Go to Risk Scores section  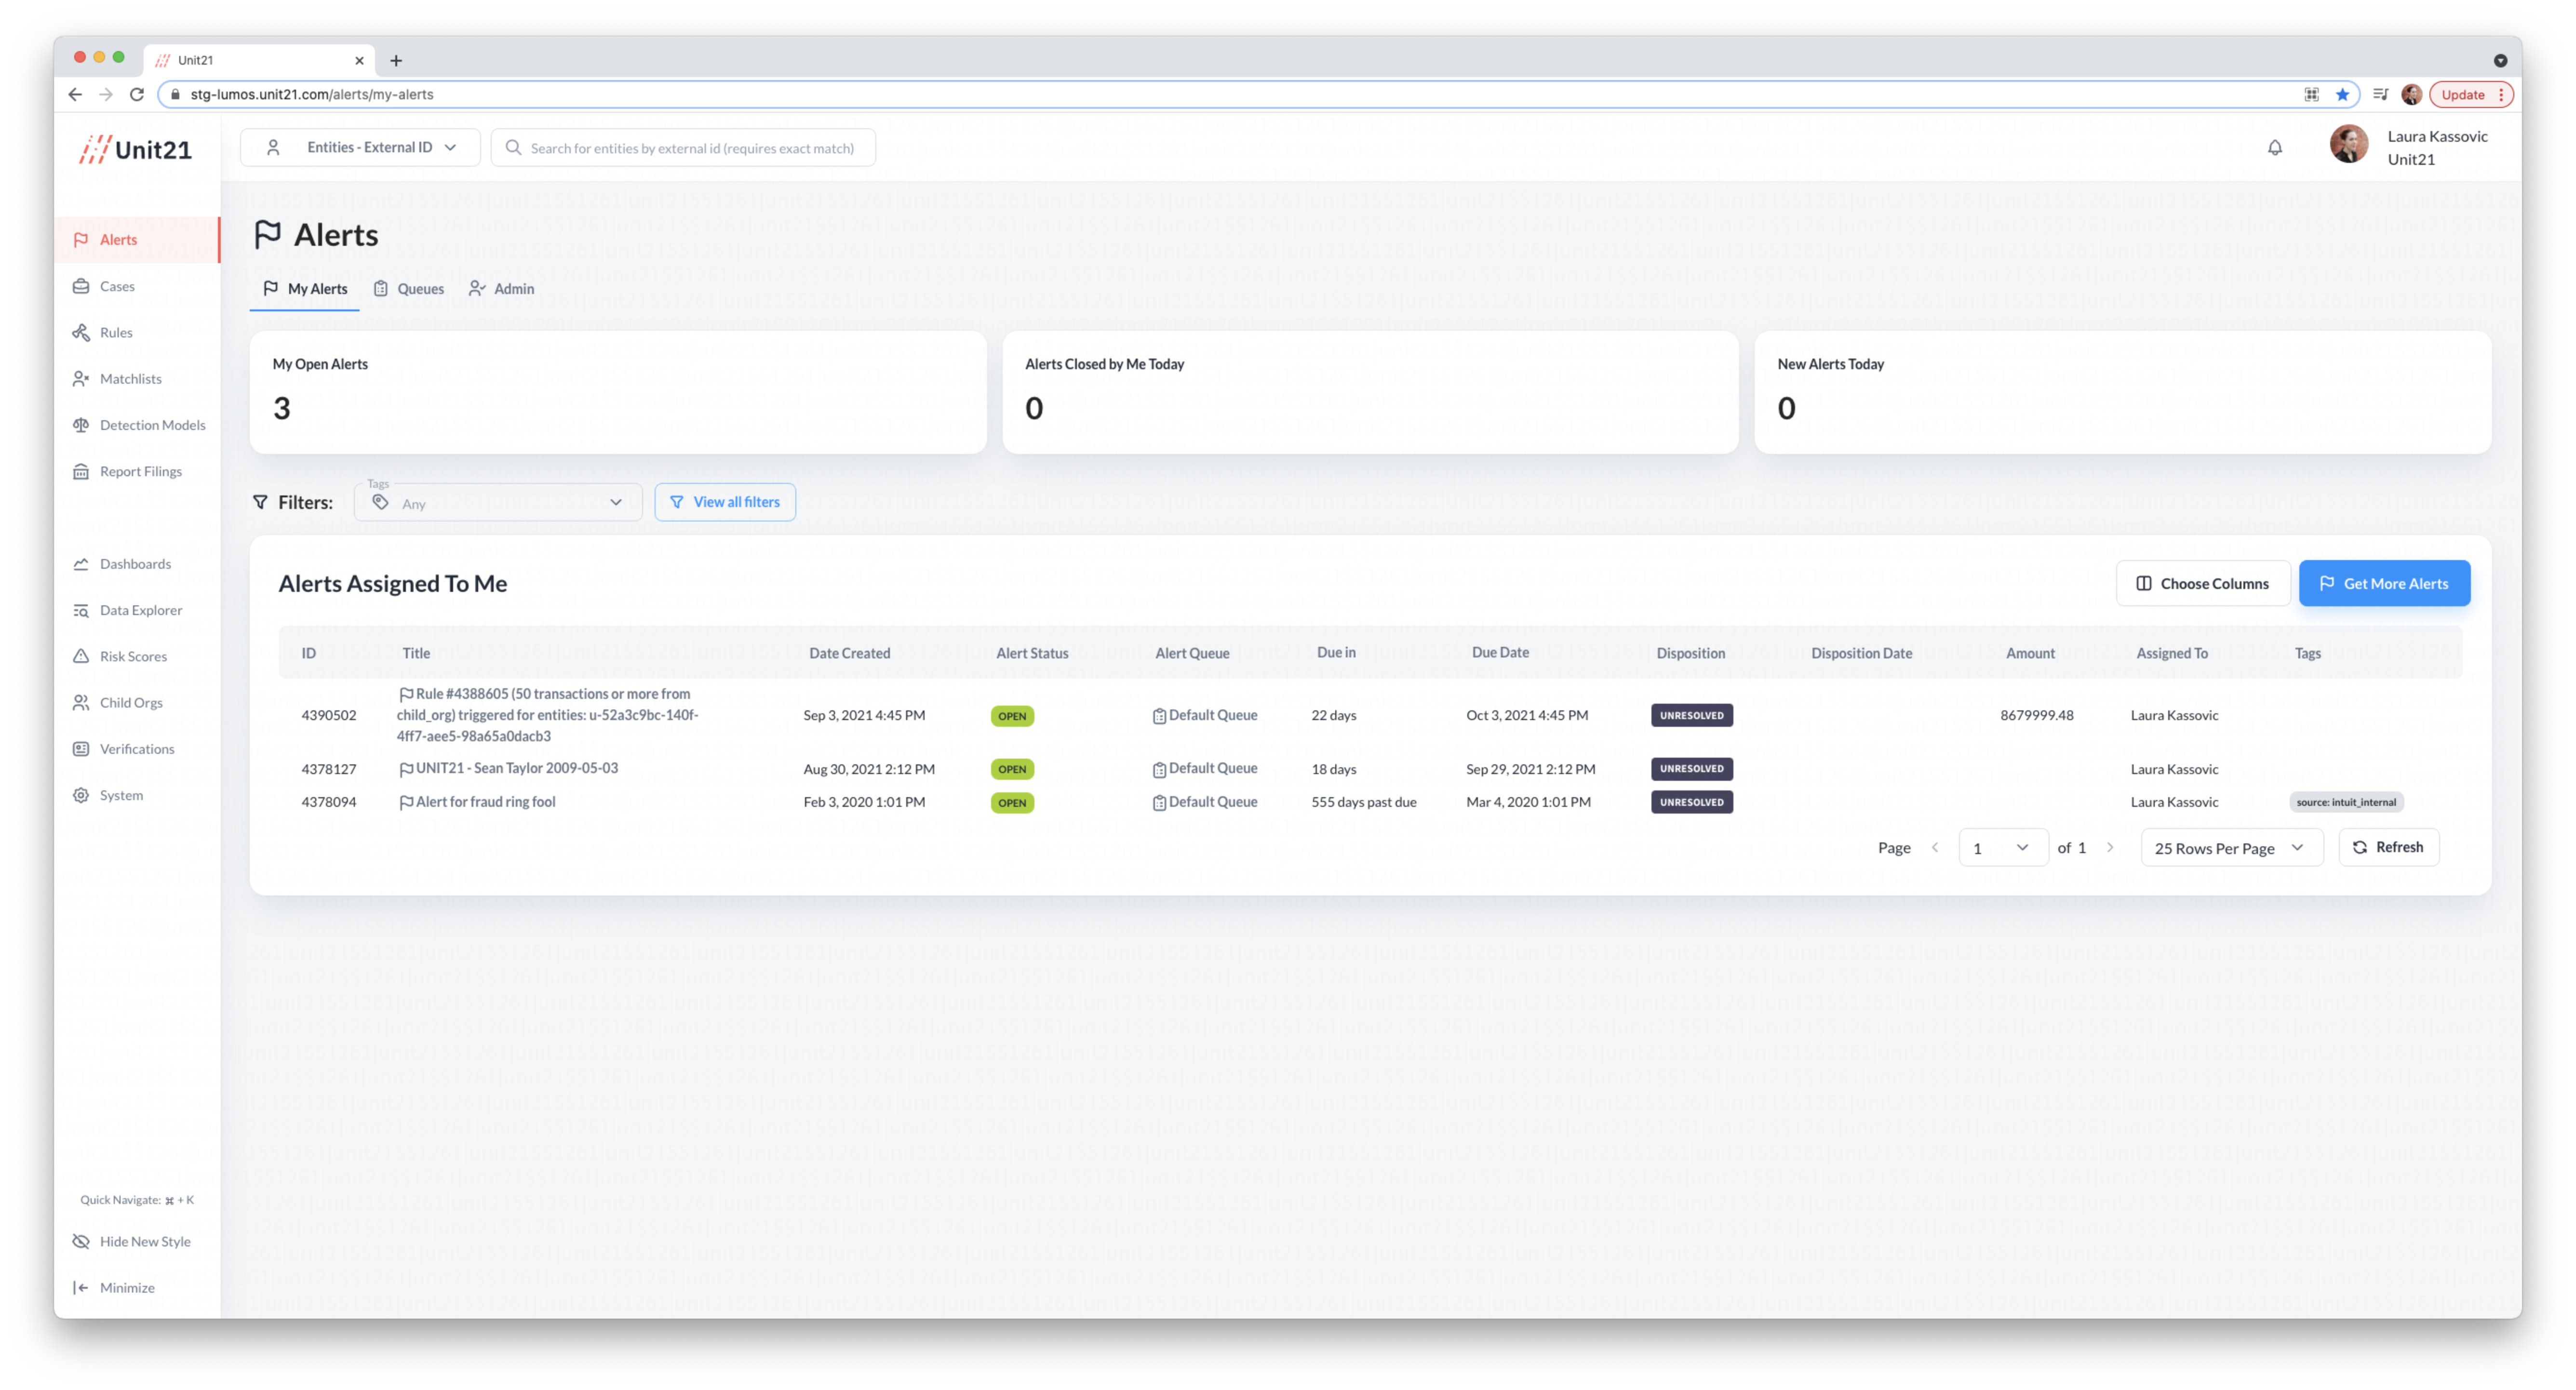pos(133,656)
